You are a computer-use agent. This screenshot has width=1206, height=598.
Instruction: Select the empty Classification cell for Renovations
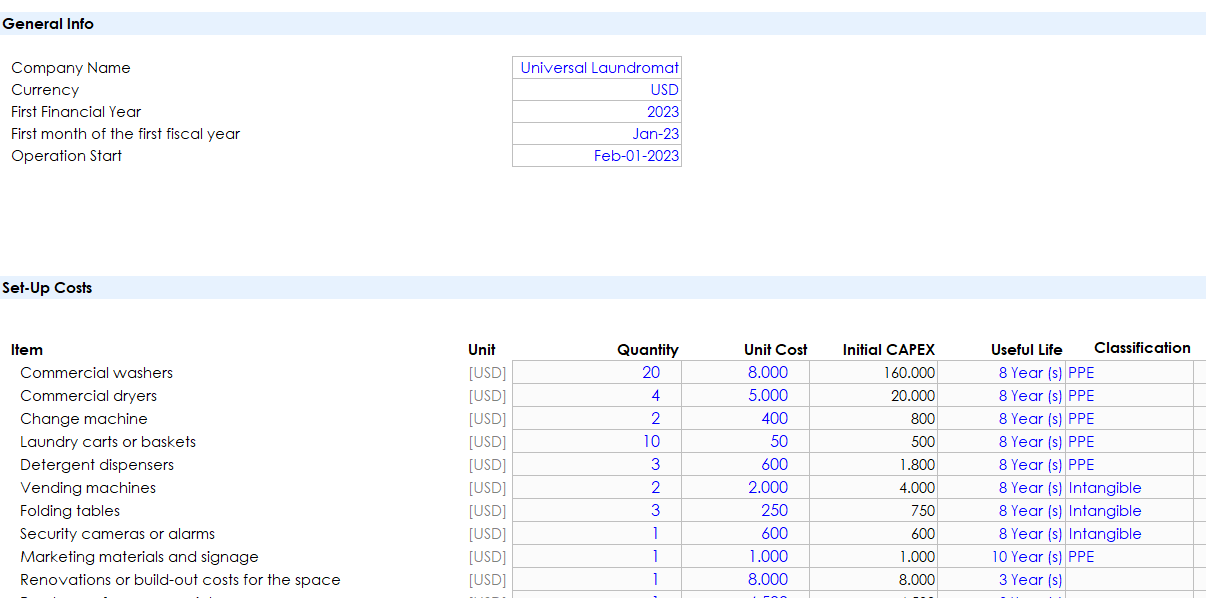tap(1128, 580)
